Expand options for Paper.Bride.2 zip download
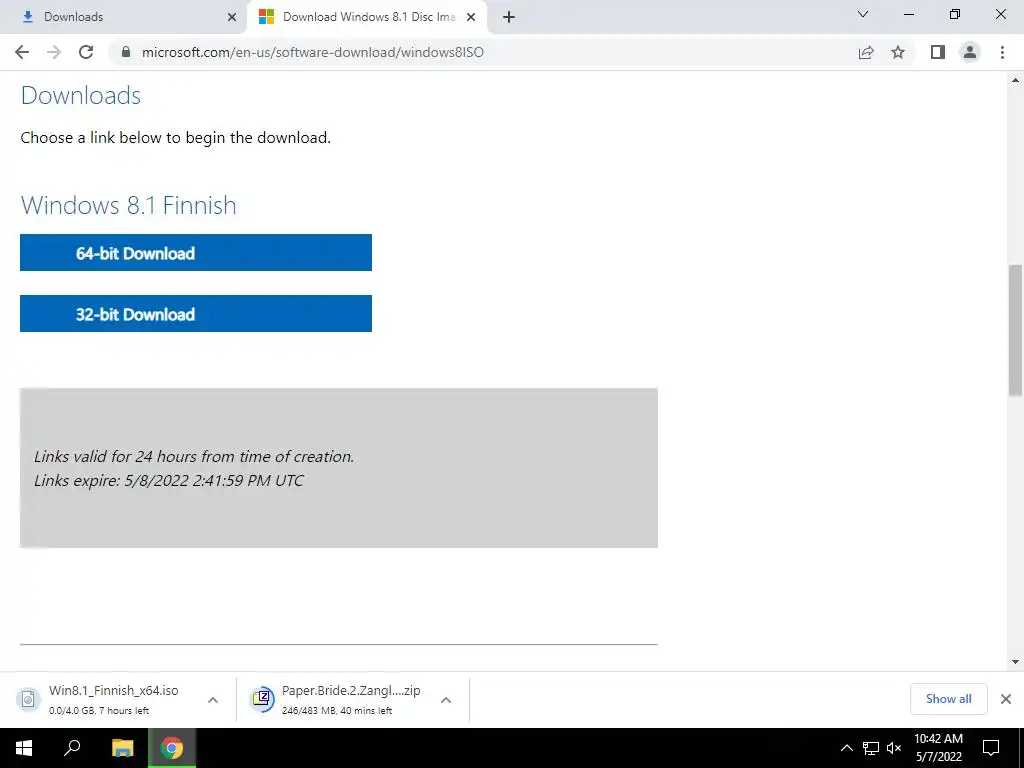Viewport: 1024px width, 768px height. (x=446, y=699)
